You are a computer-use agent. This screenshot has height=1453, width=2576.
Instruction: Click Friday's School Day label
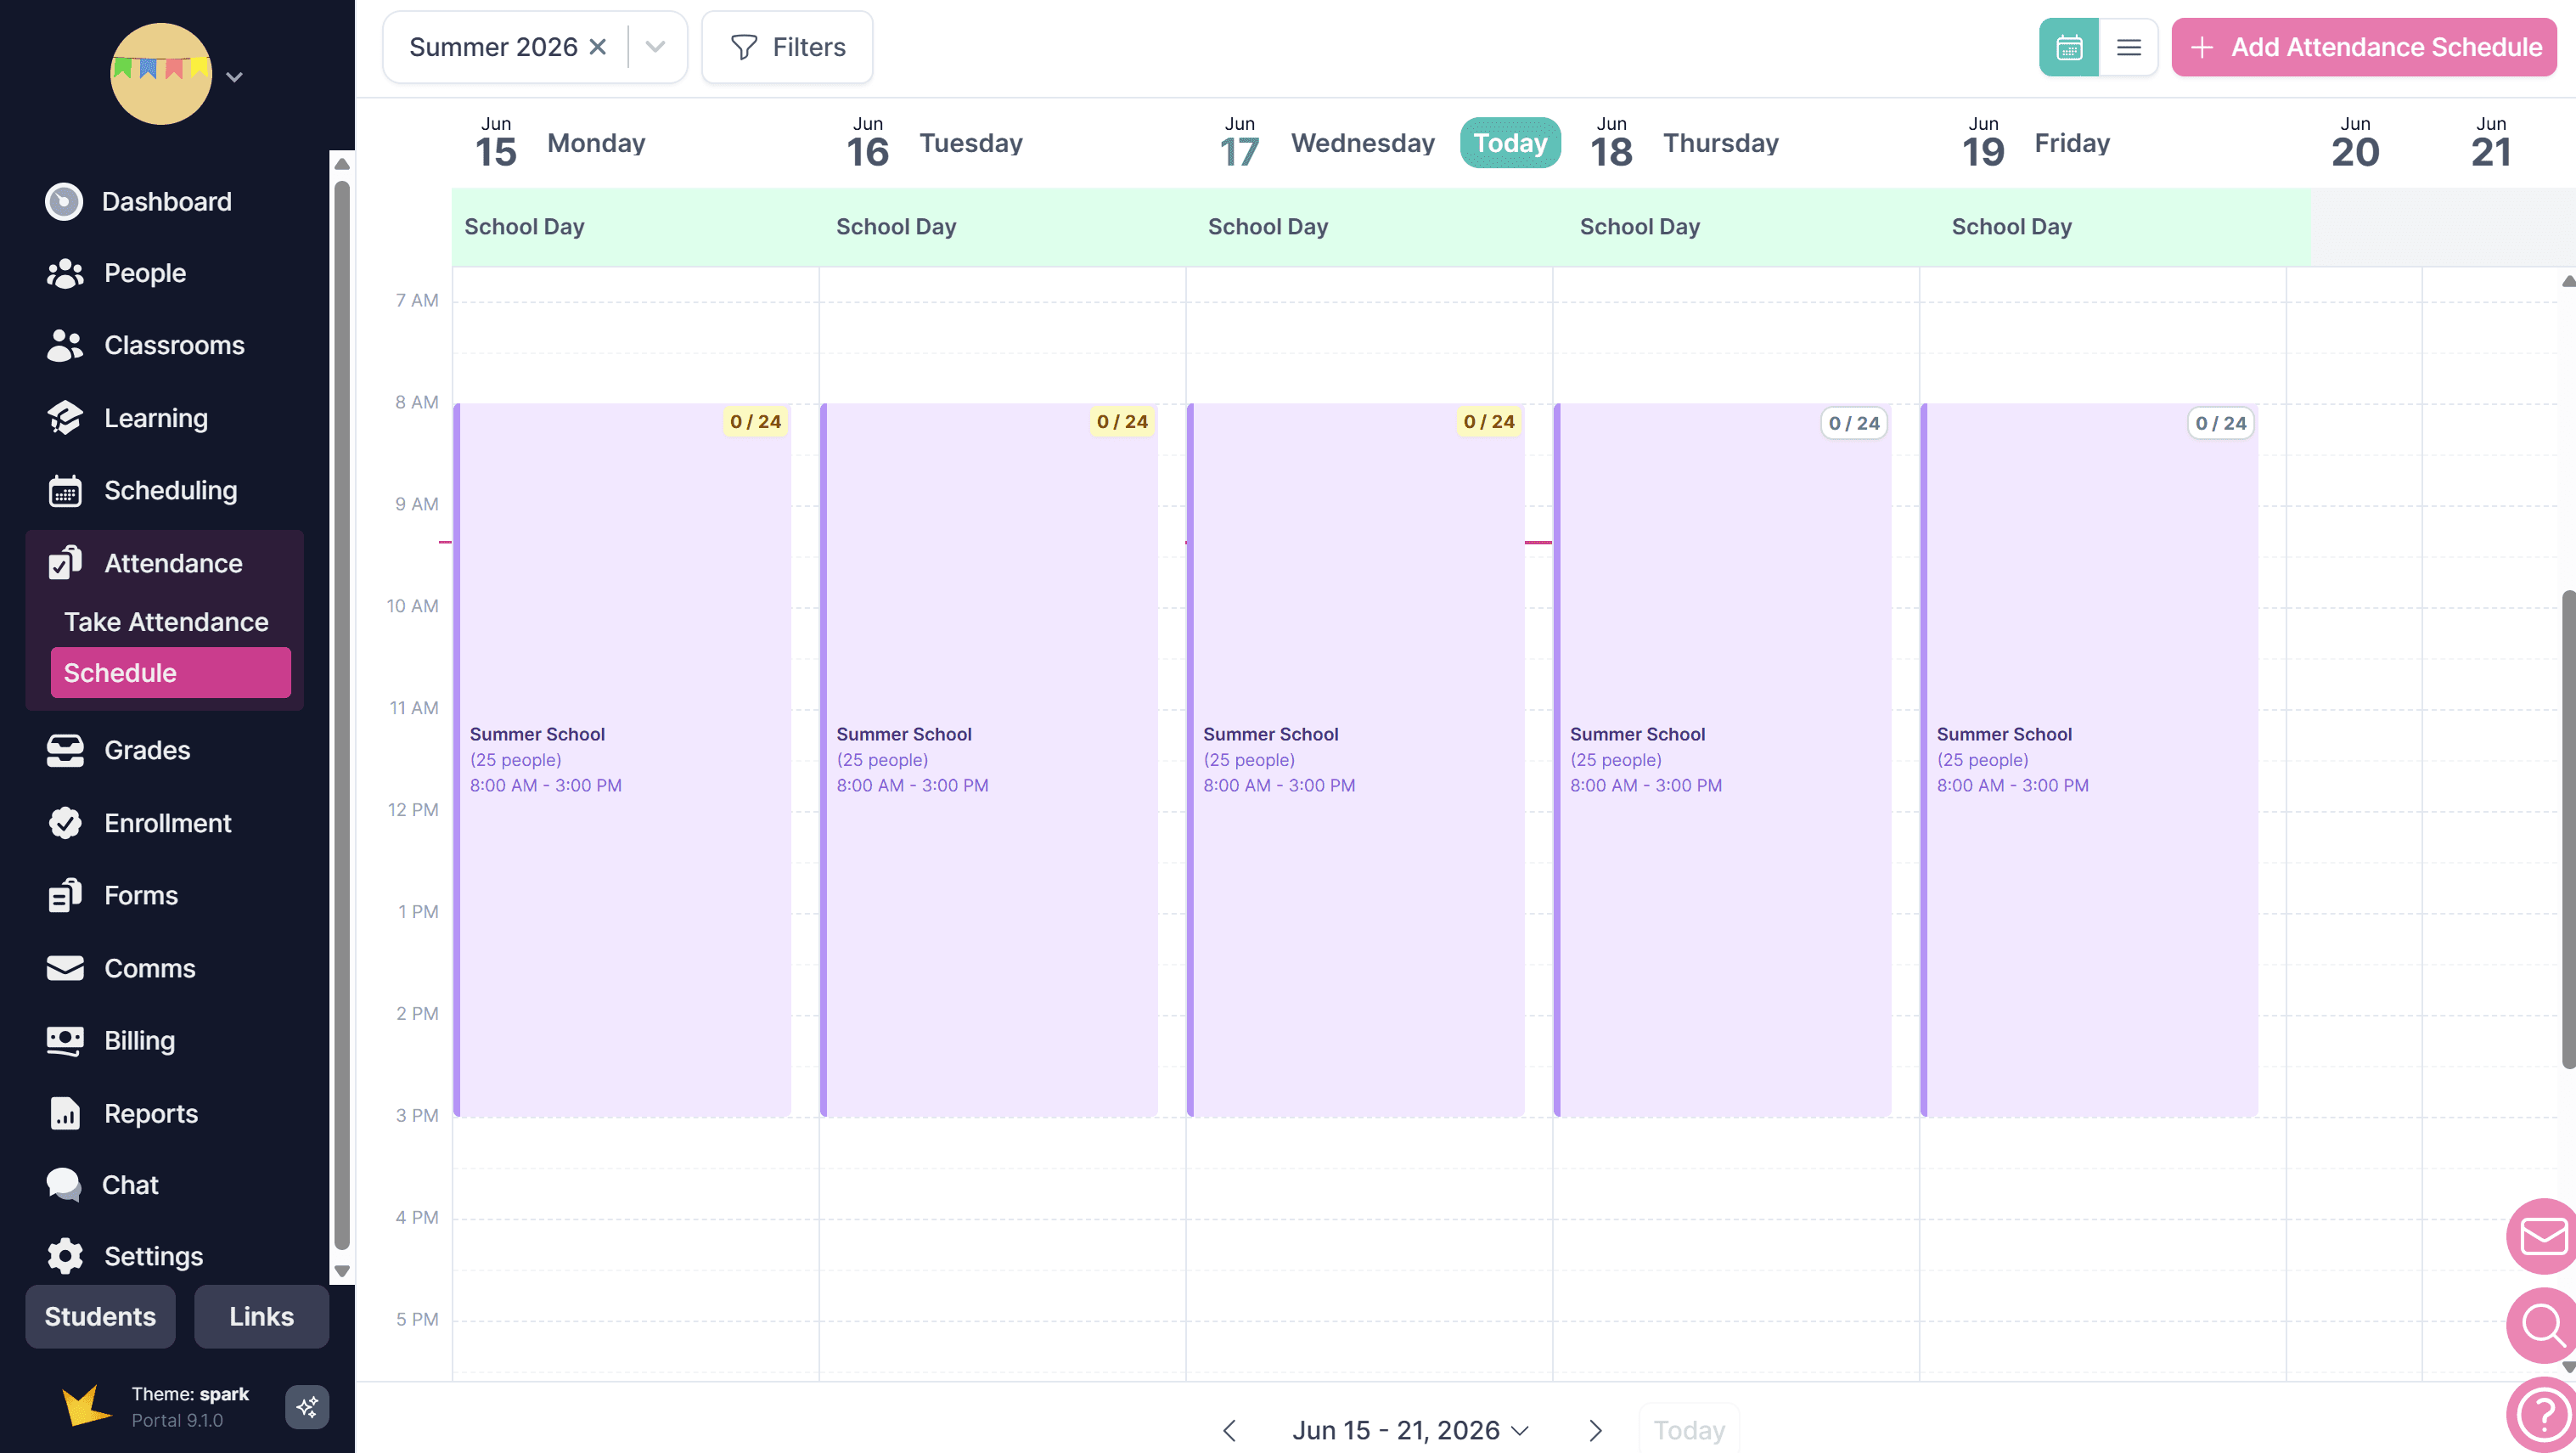pos(2011,227)
